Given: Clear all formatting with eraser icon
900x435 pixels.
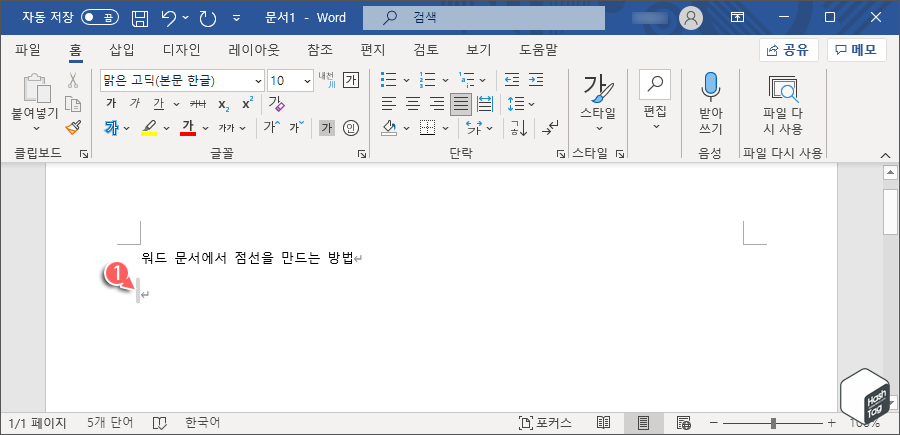Looking at the screenshot, I should pos(276,104).
